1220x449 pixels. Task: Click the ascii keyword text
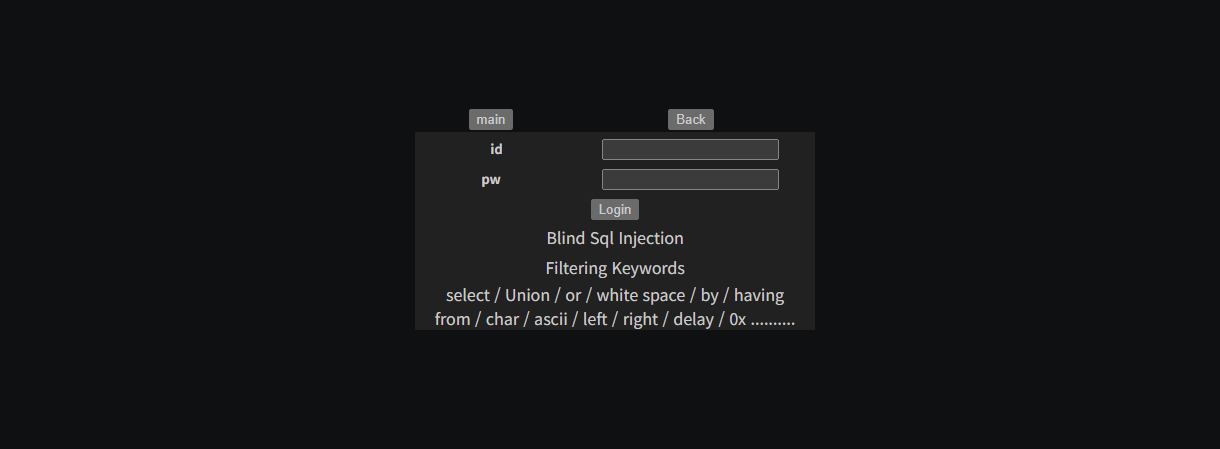click(x=551, y=320)
